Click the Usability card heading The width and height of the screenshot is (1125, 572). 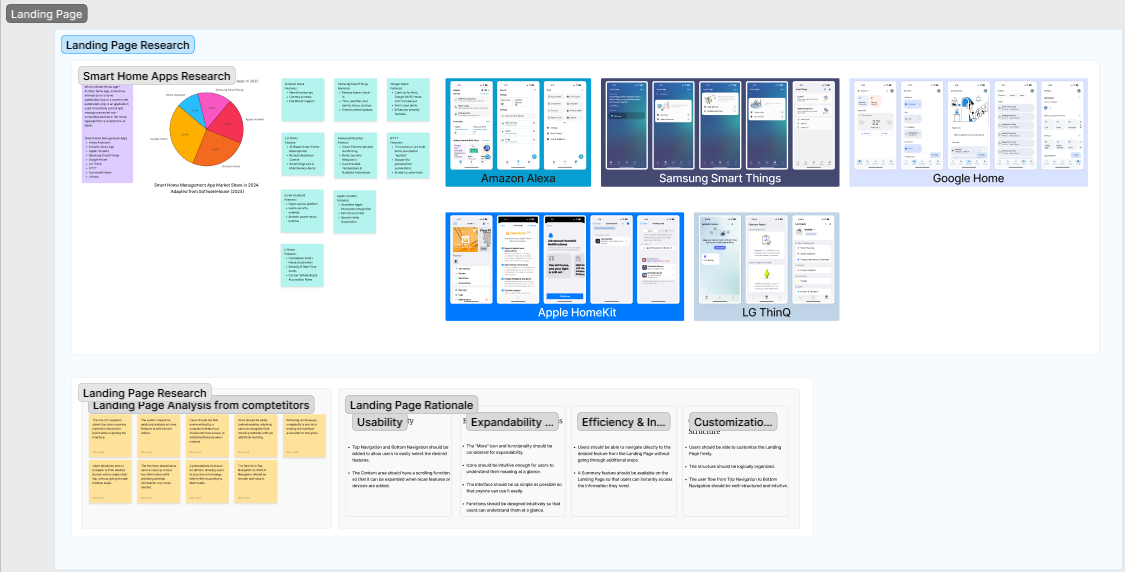pyautogui.click(x=380, y=423)
